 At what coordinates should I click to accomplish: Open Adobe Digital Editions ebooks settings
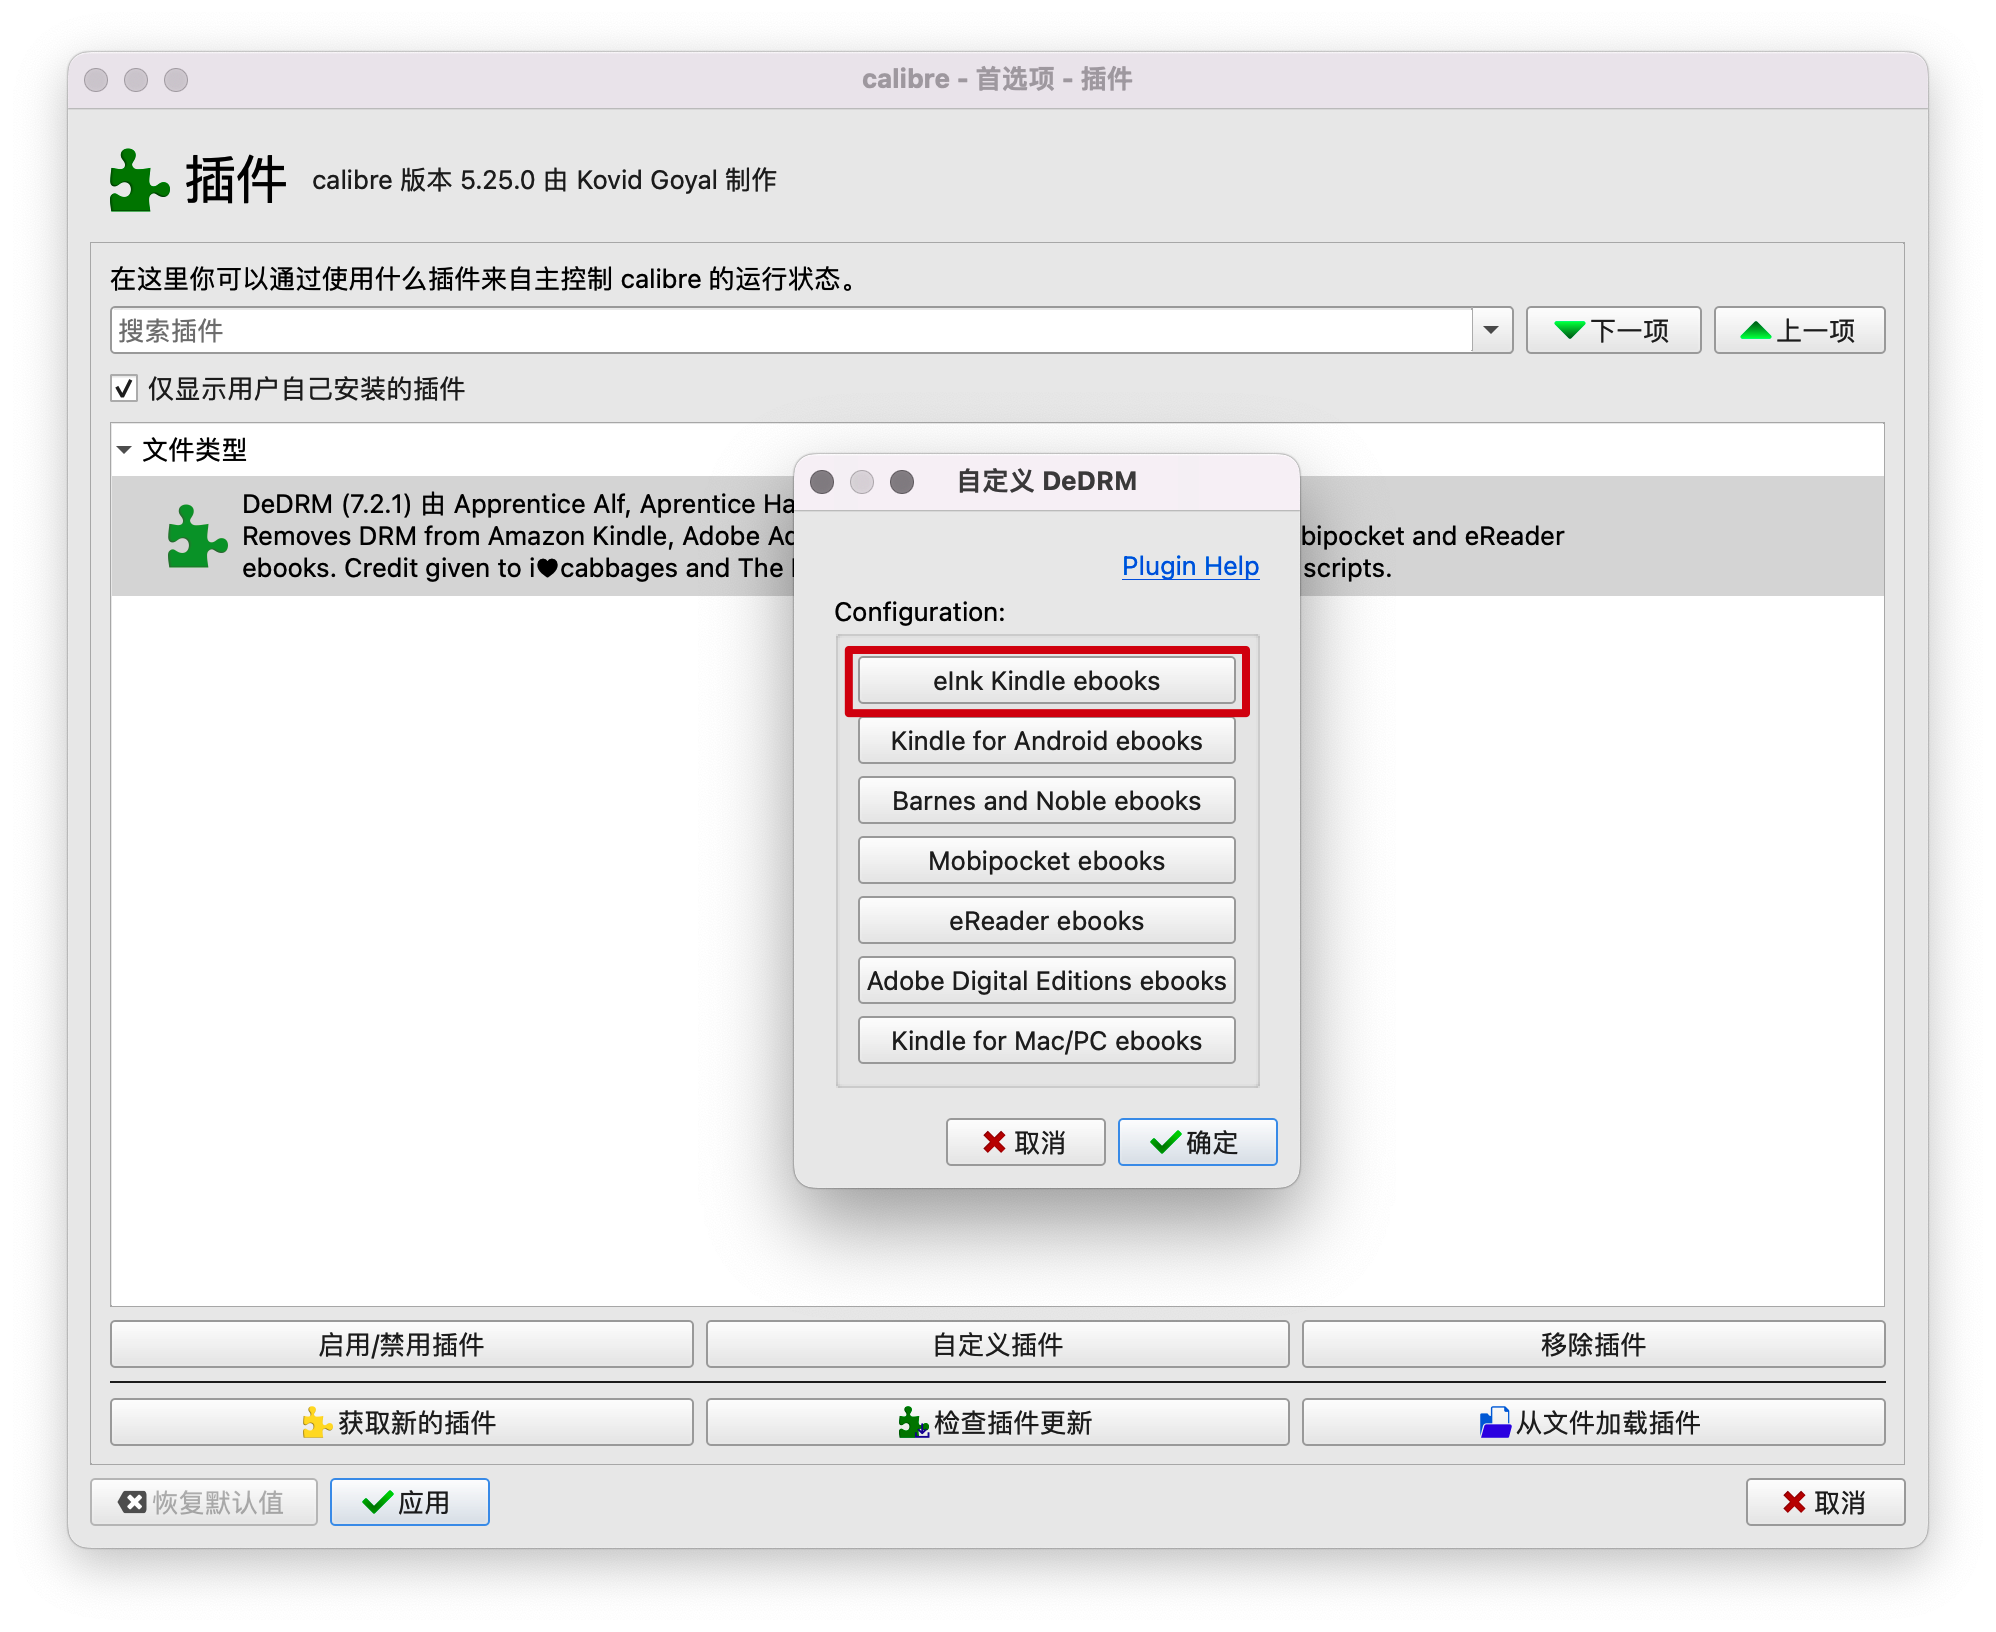[x=1046, y=981]
